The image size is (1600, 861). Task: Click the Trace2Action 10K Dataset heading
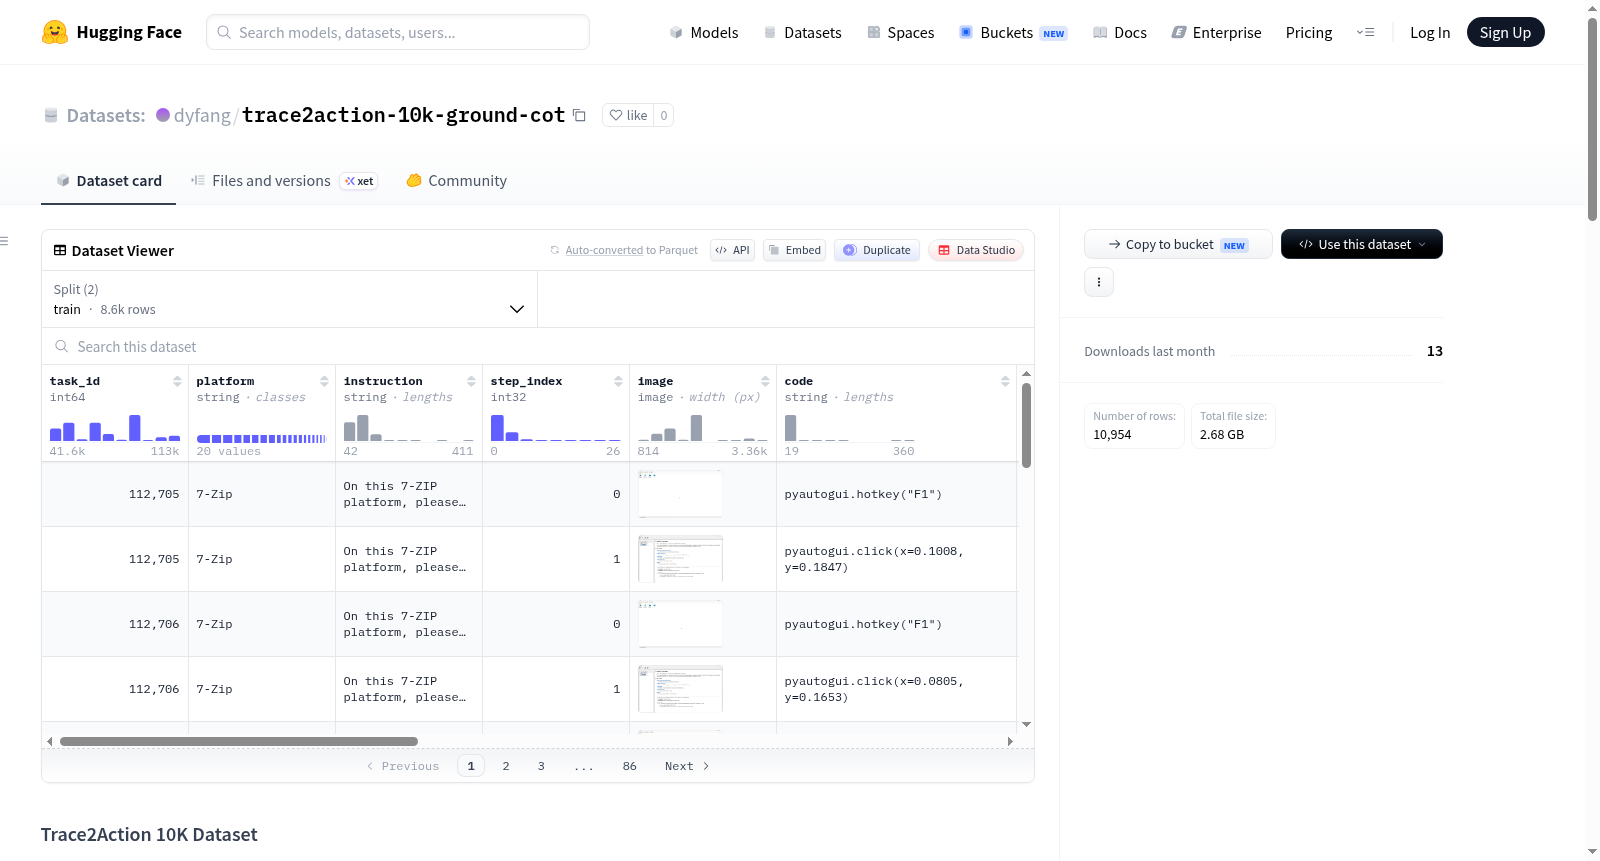tap(149, 834)
